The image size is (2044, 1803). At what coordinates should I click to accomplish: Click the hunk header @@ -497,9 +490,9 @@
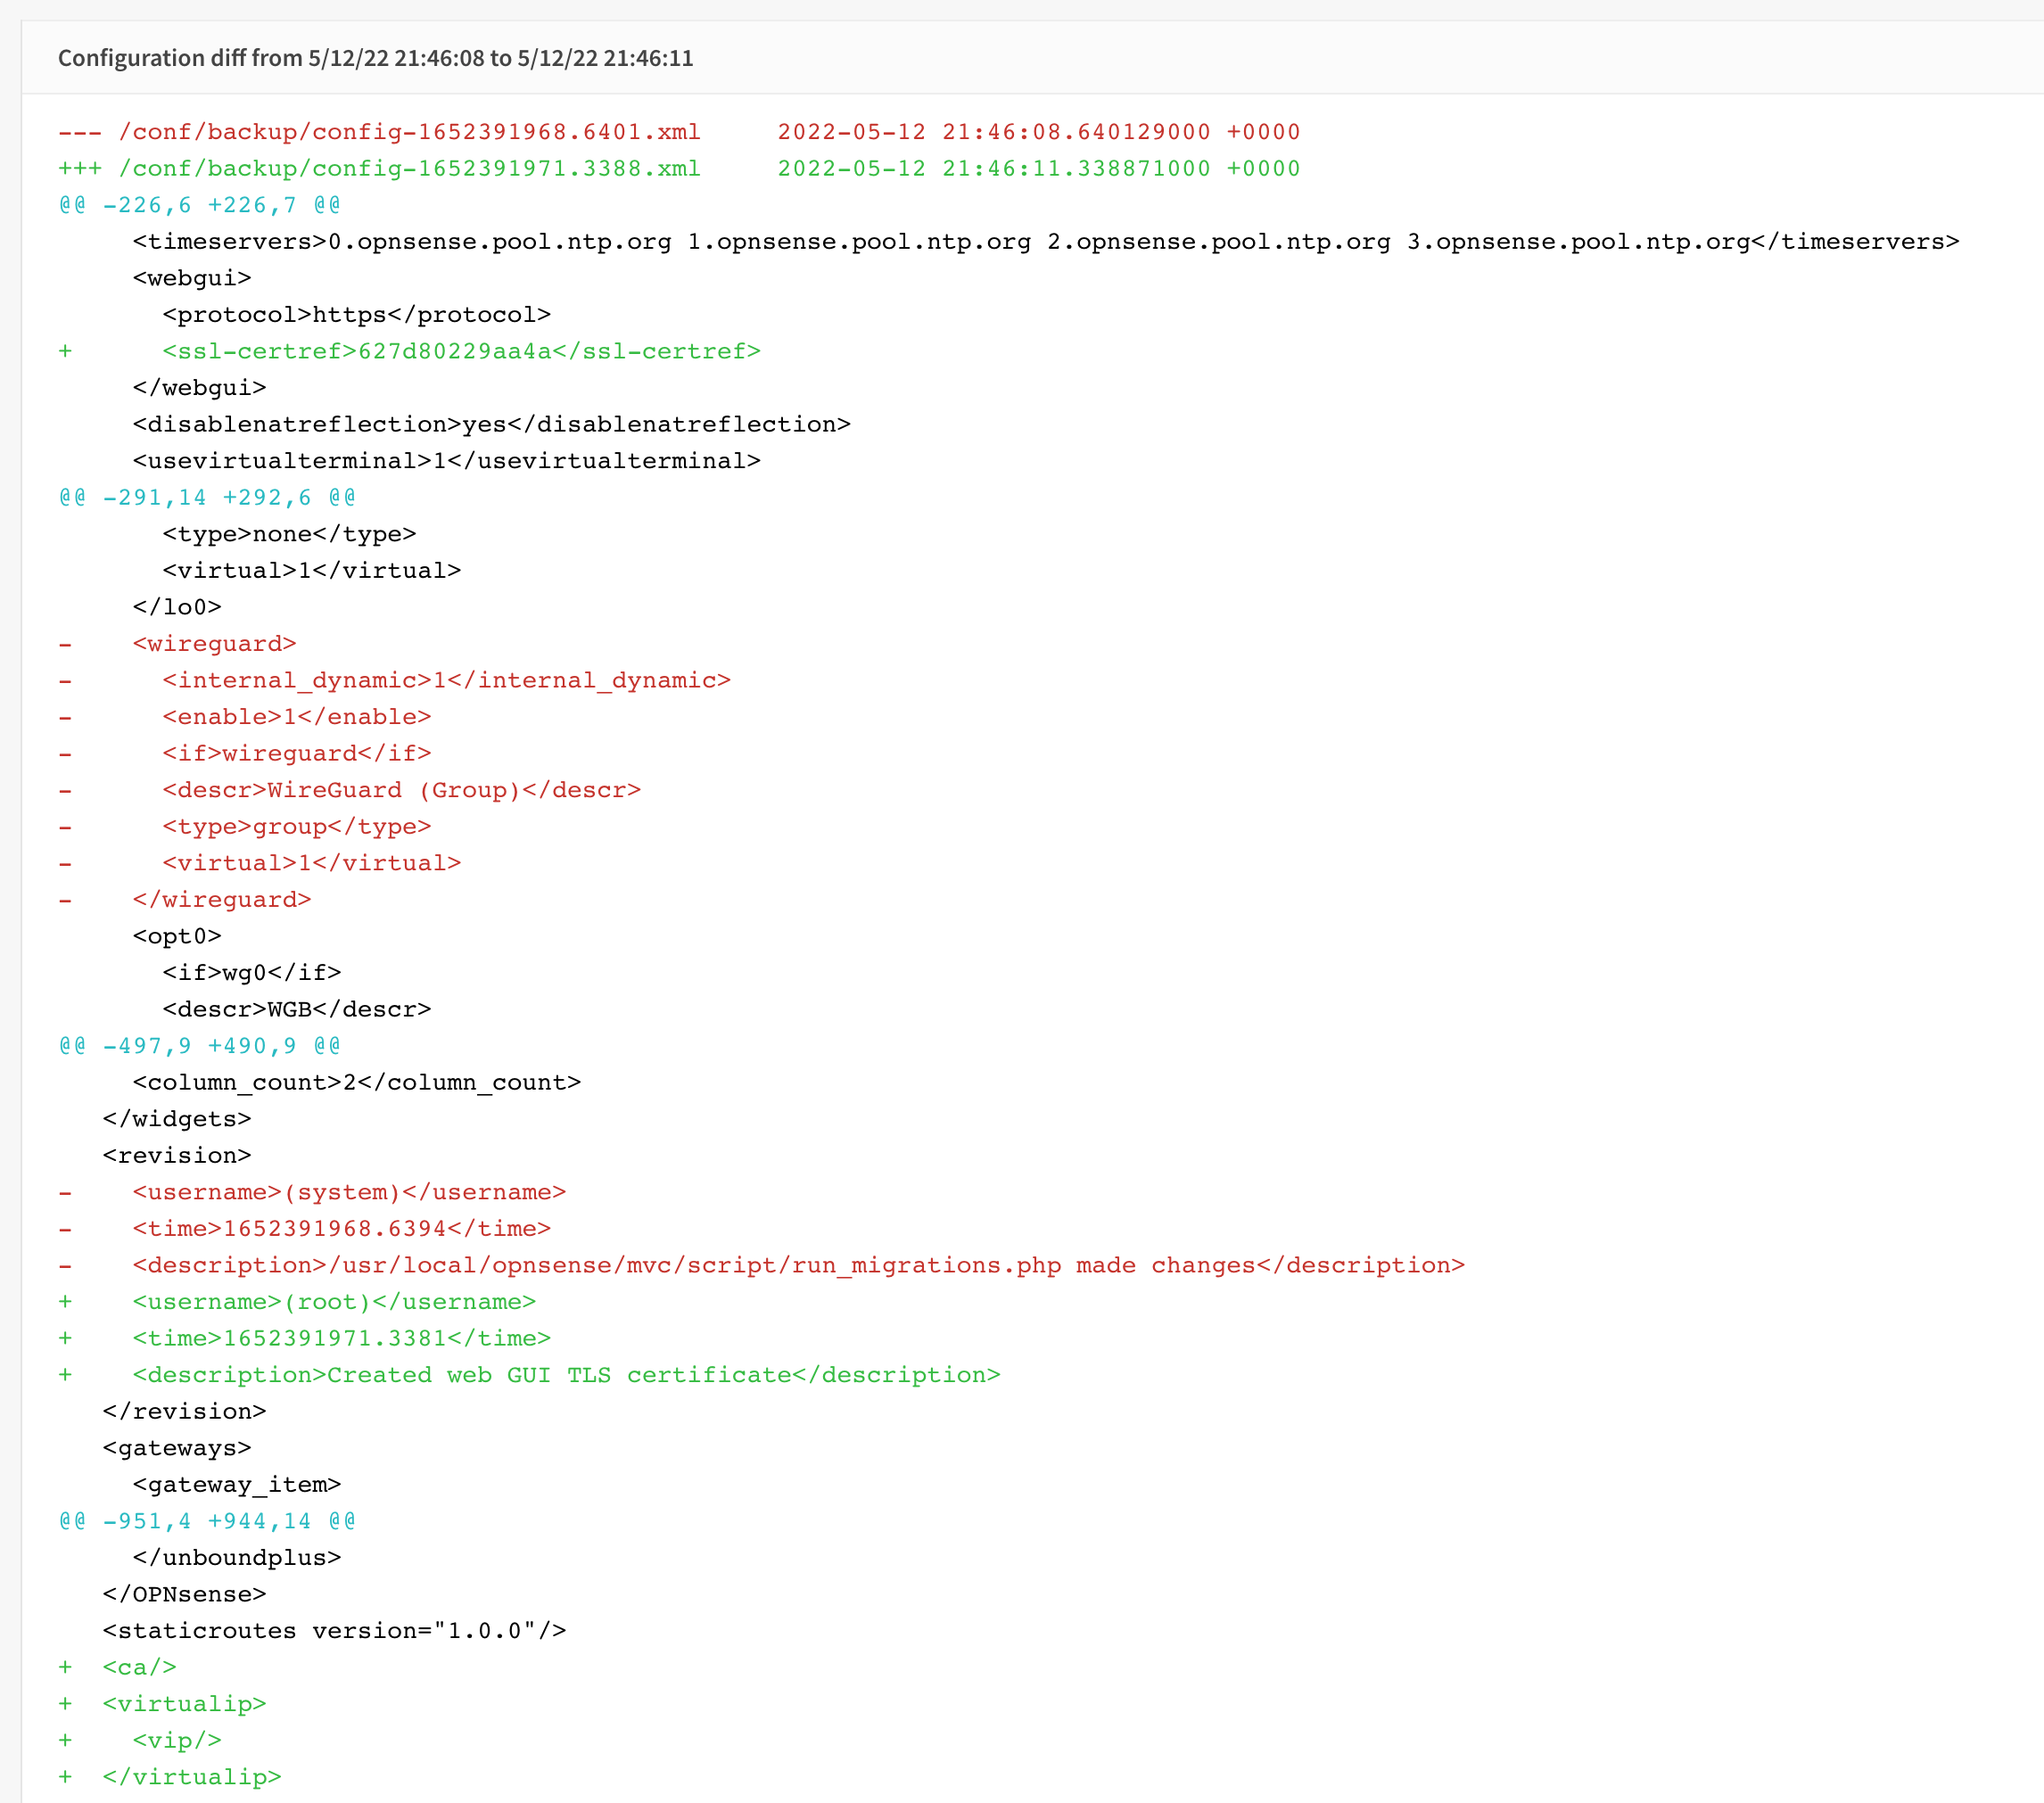pos(198,1044)
